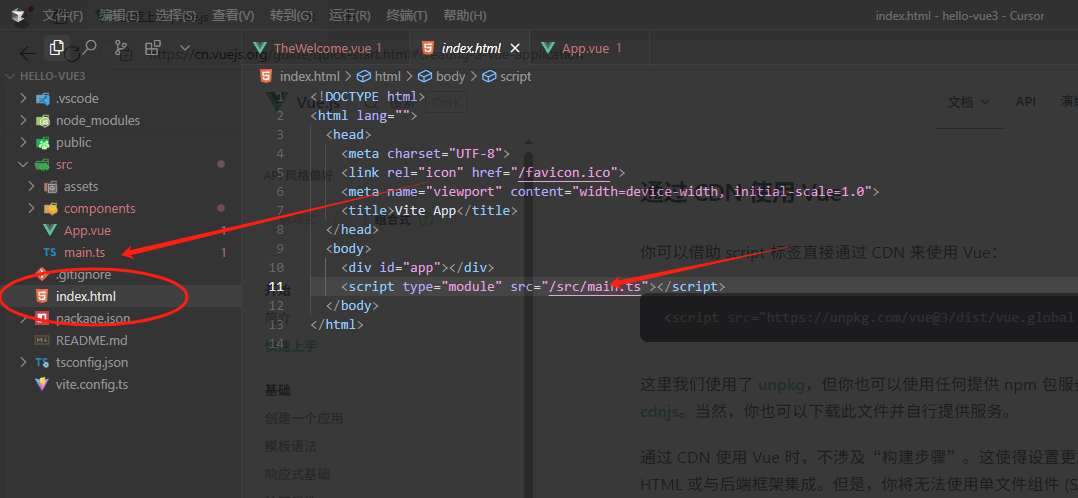1078x498 pixels.
Task: Open the 终端(T) menu
Action: (406, 15)
